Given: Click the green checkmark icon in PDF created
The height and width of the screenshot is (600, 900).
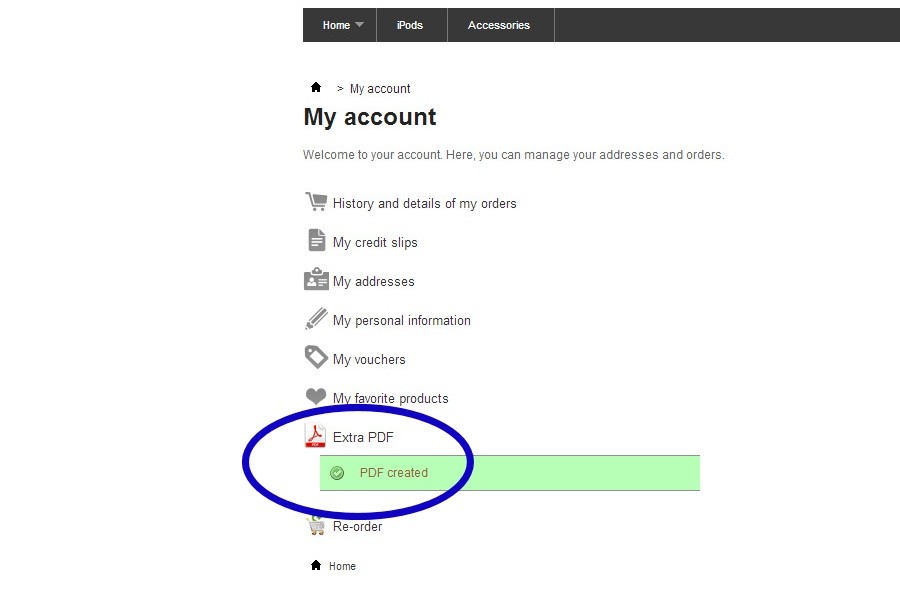Looking at the screenshot, I should 338,473.
